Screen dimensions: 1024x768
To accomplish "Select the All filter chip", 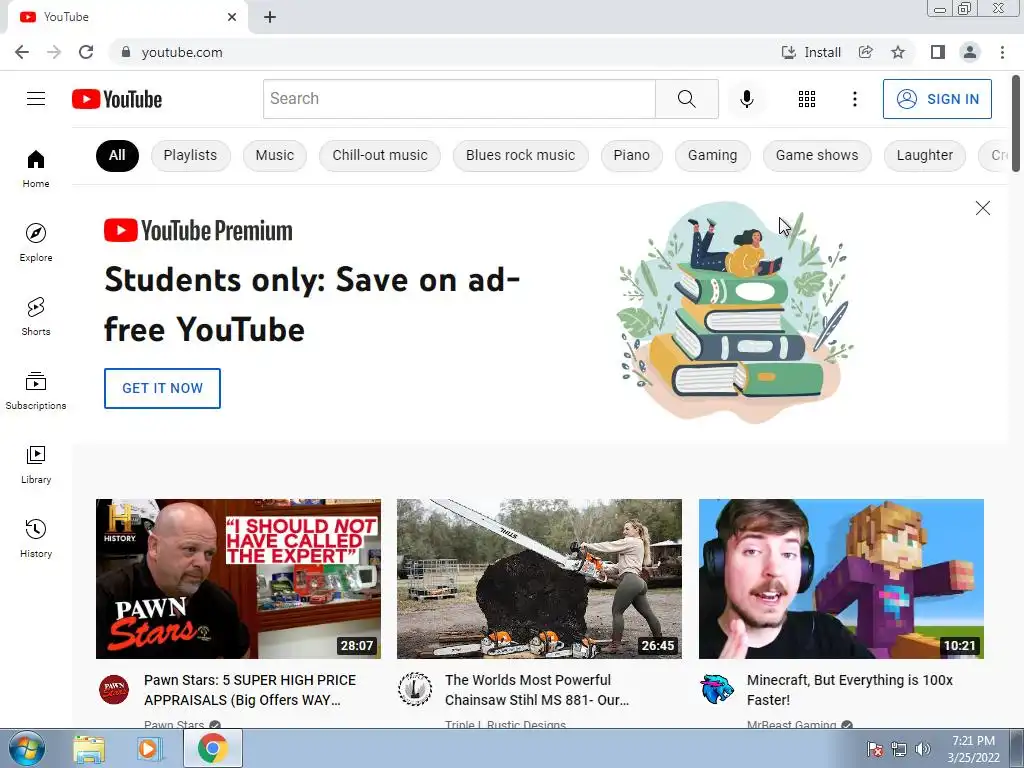I will point(117,155).
